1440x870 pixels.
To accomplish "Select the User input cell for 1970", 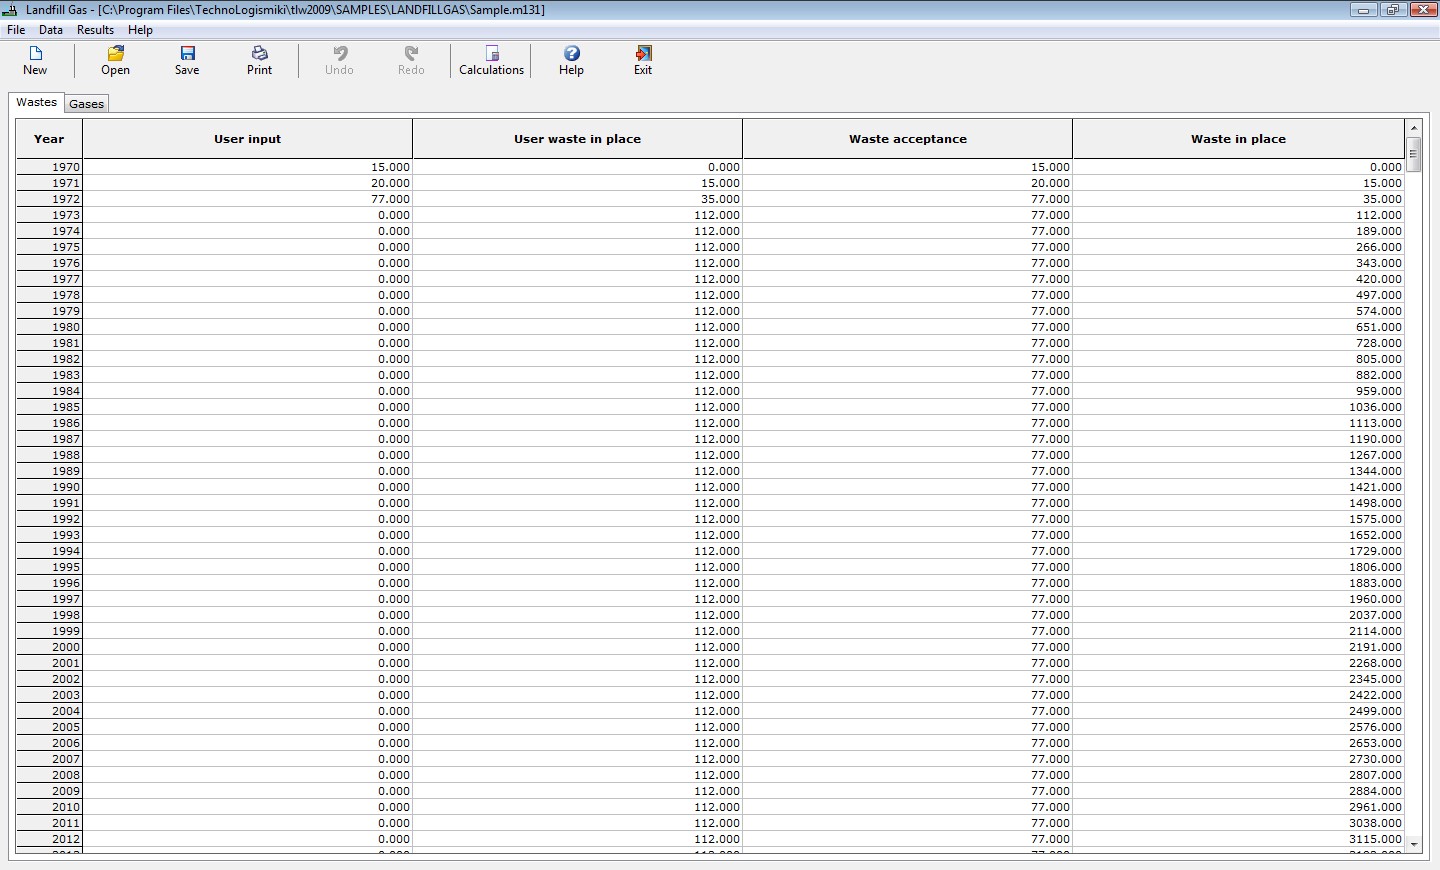I will 247,167.
